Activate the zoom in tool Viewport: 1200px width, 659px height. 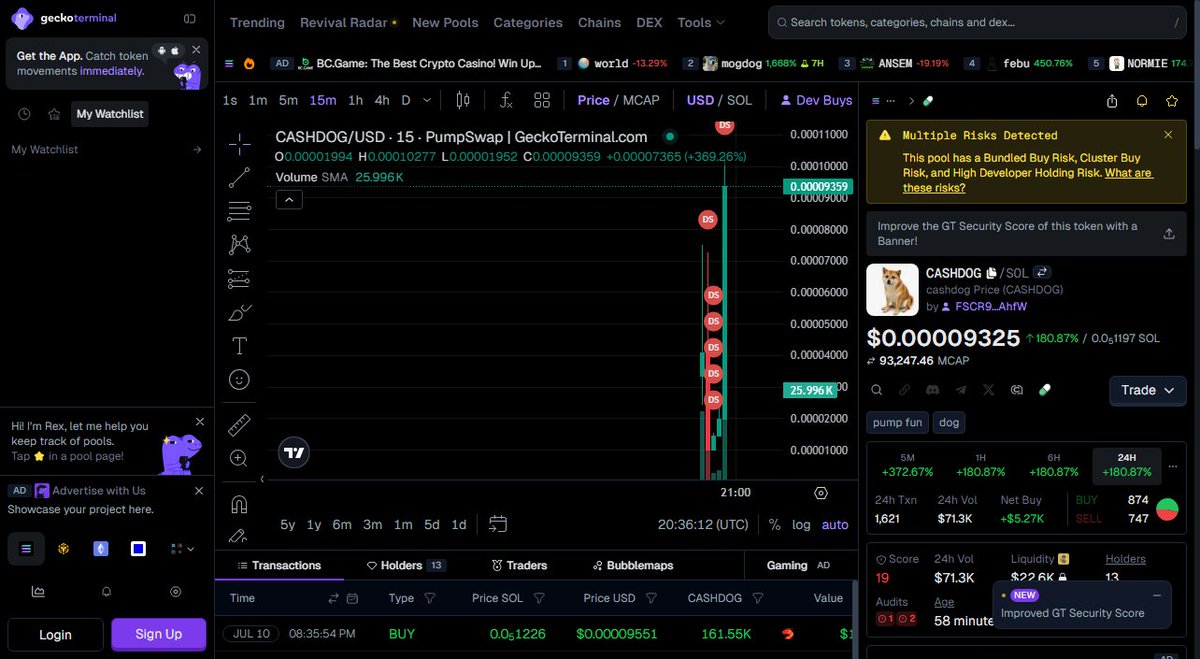239,458
